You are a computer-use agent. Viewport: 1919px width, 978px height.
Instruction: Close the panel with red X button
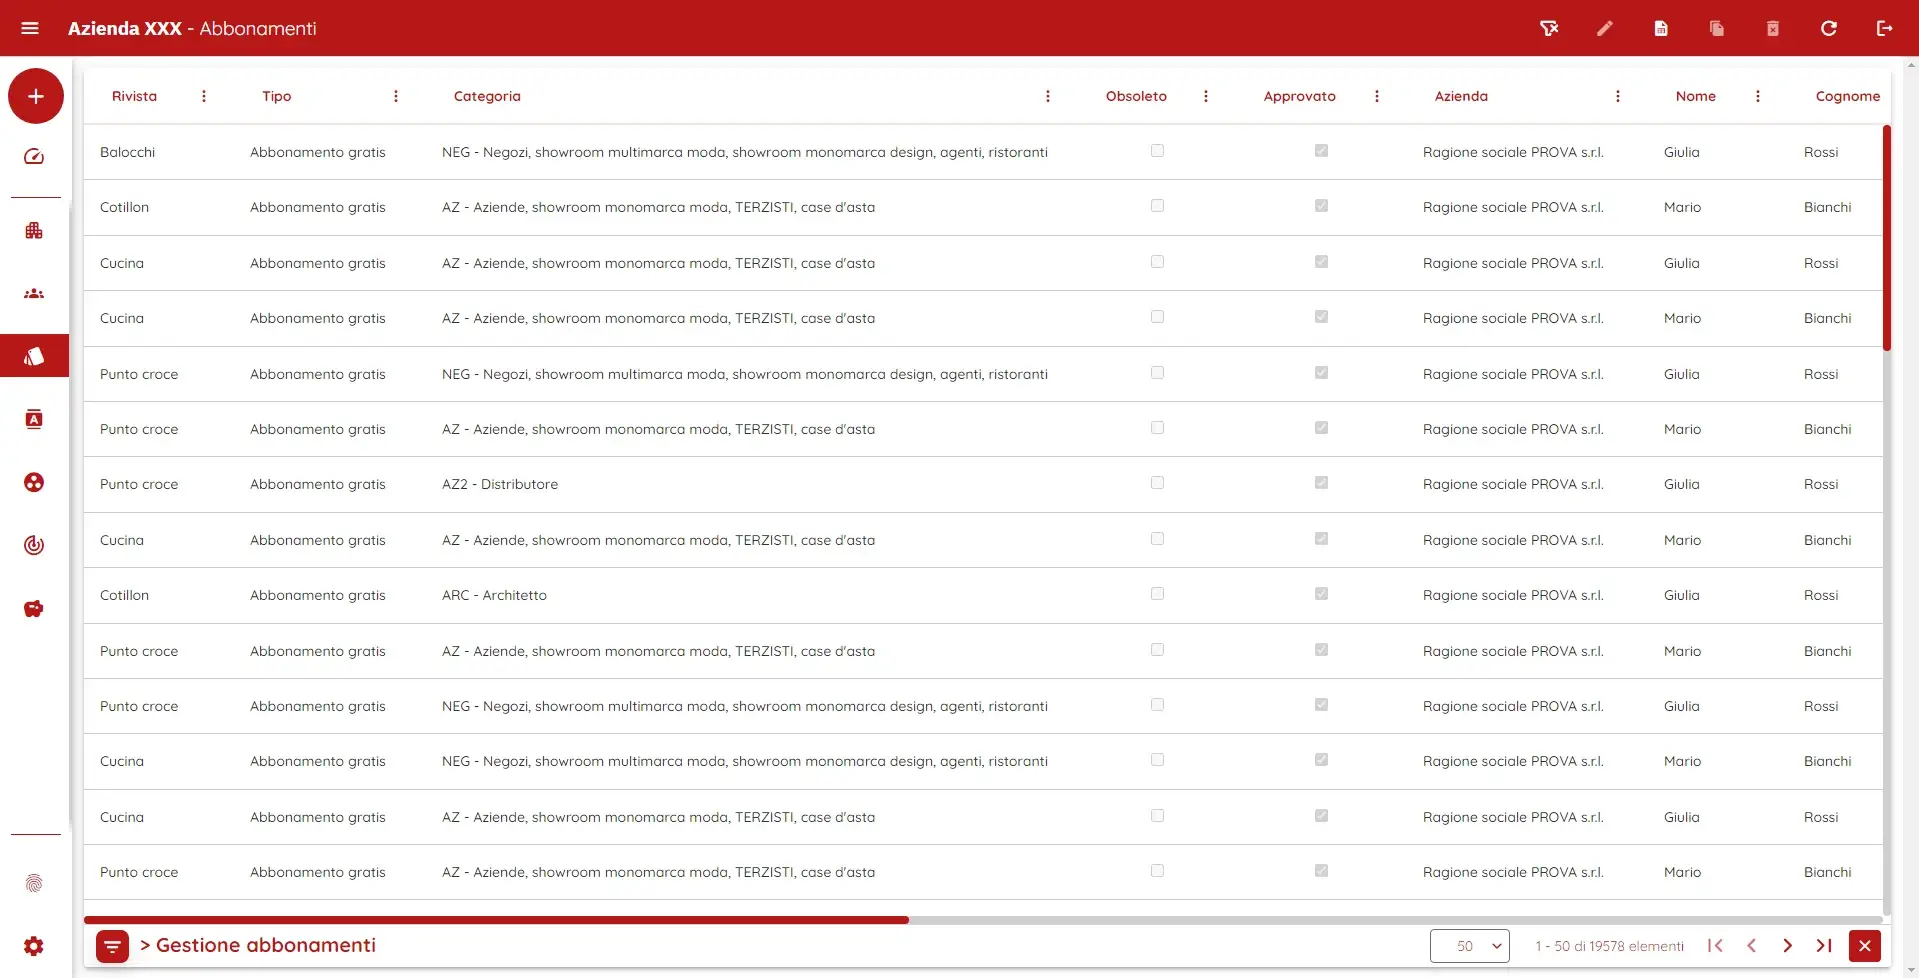[1865, 946]
